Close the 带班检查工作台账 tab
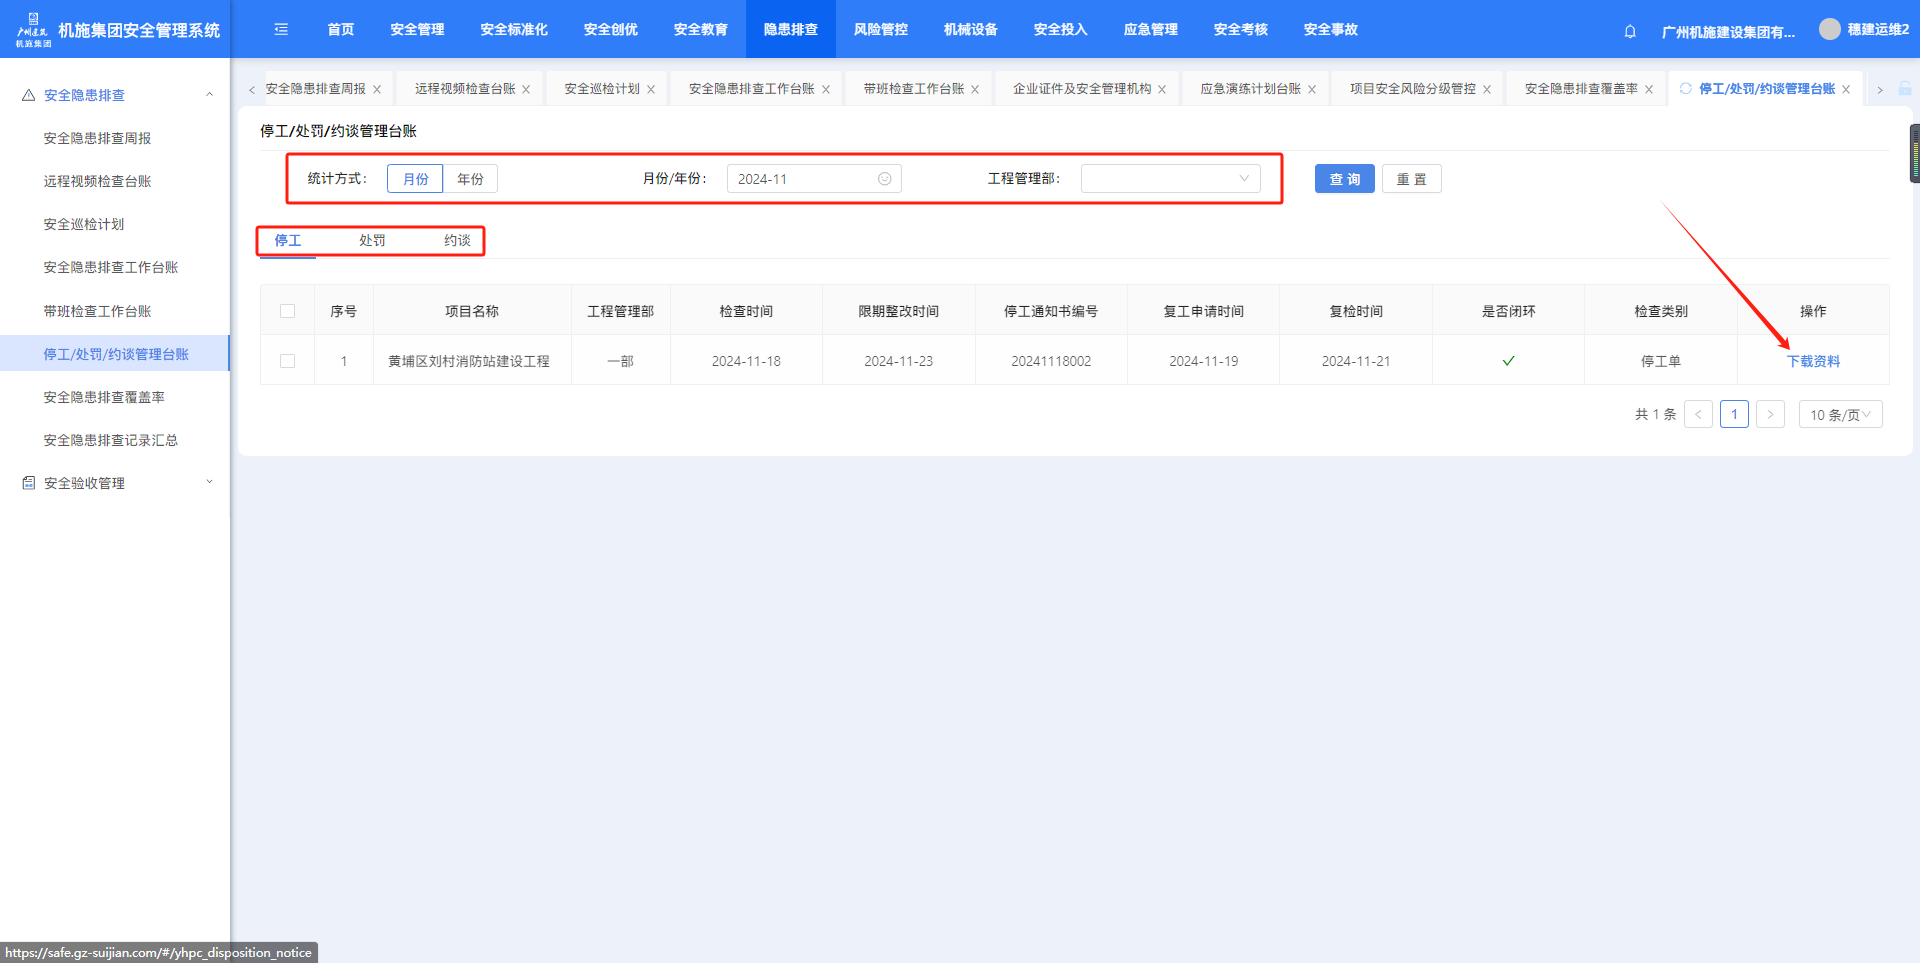Screen dimensions: 1920x963 point(975,90)
